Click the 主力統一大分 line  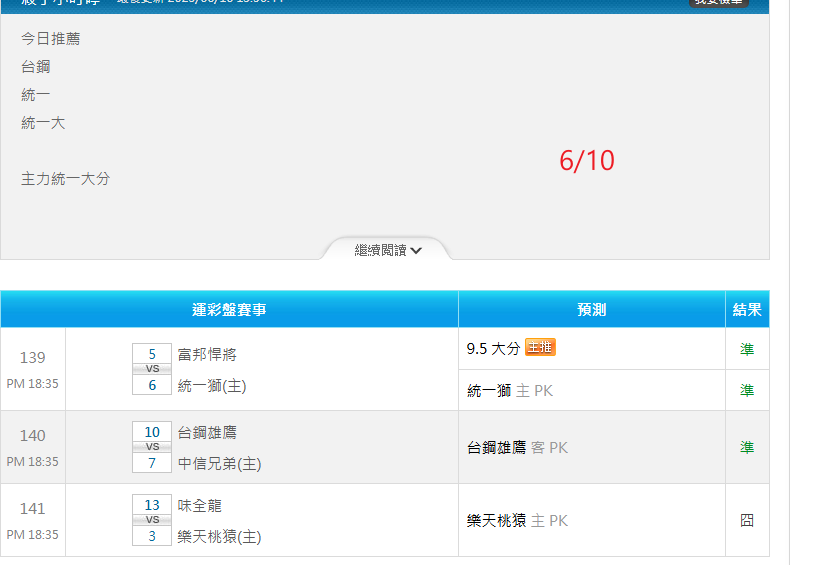click(x=65, y=179)
